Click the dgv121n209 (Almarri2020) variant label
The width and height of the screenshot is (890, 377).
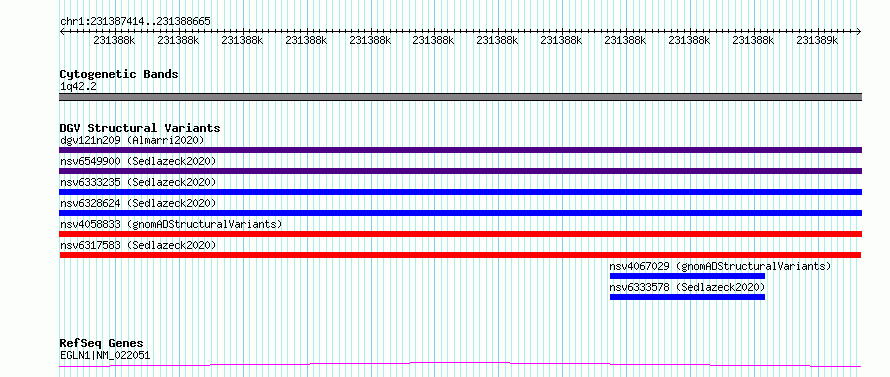click(132, 140)
